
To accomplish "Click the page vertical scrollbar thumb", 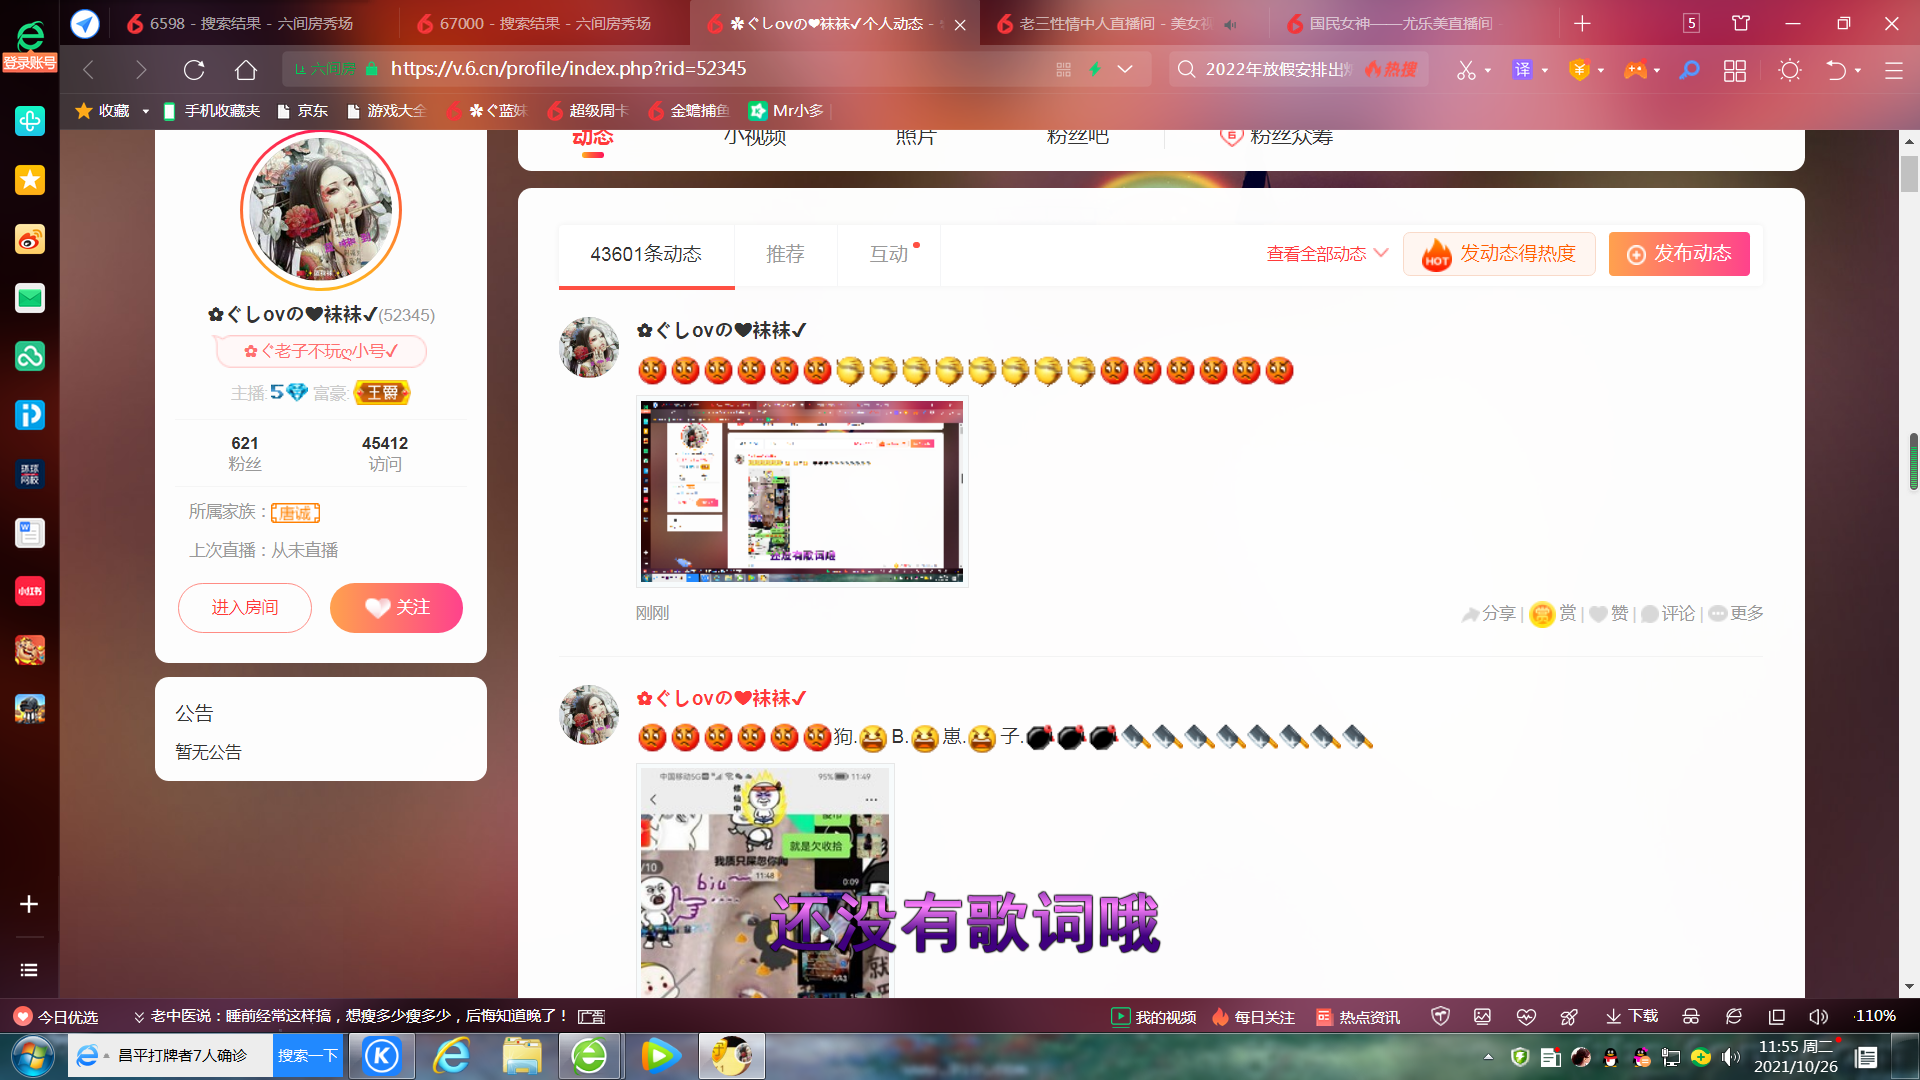I will (x=1911, y=175).
